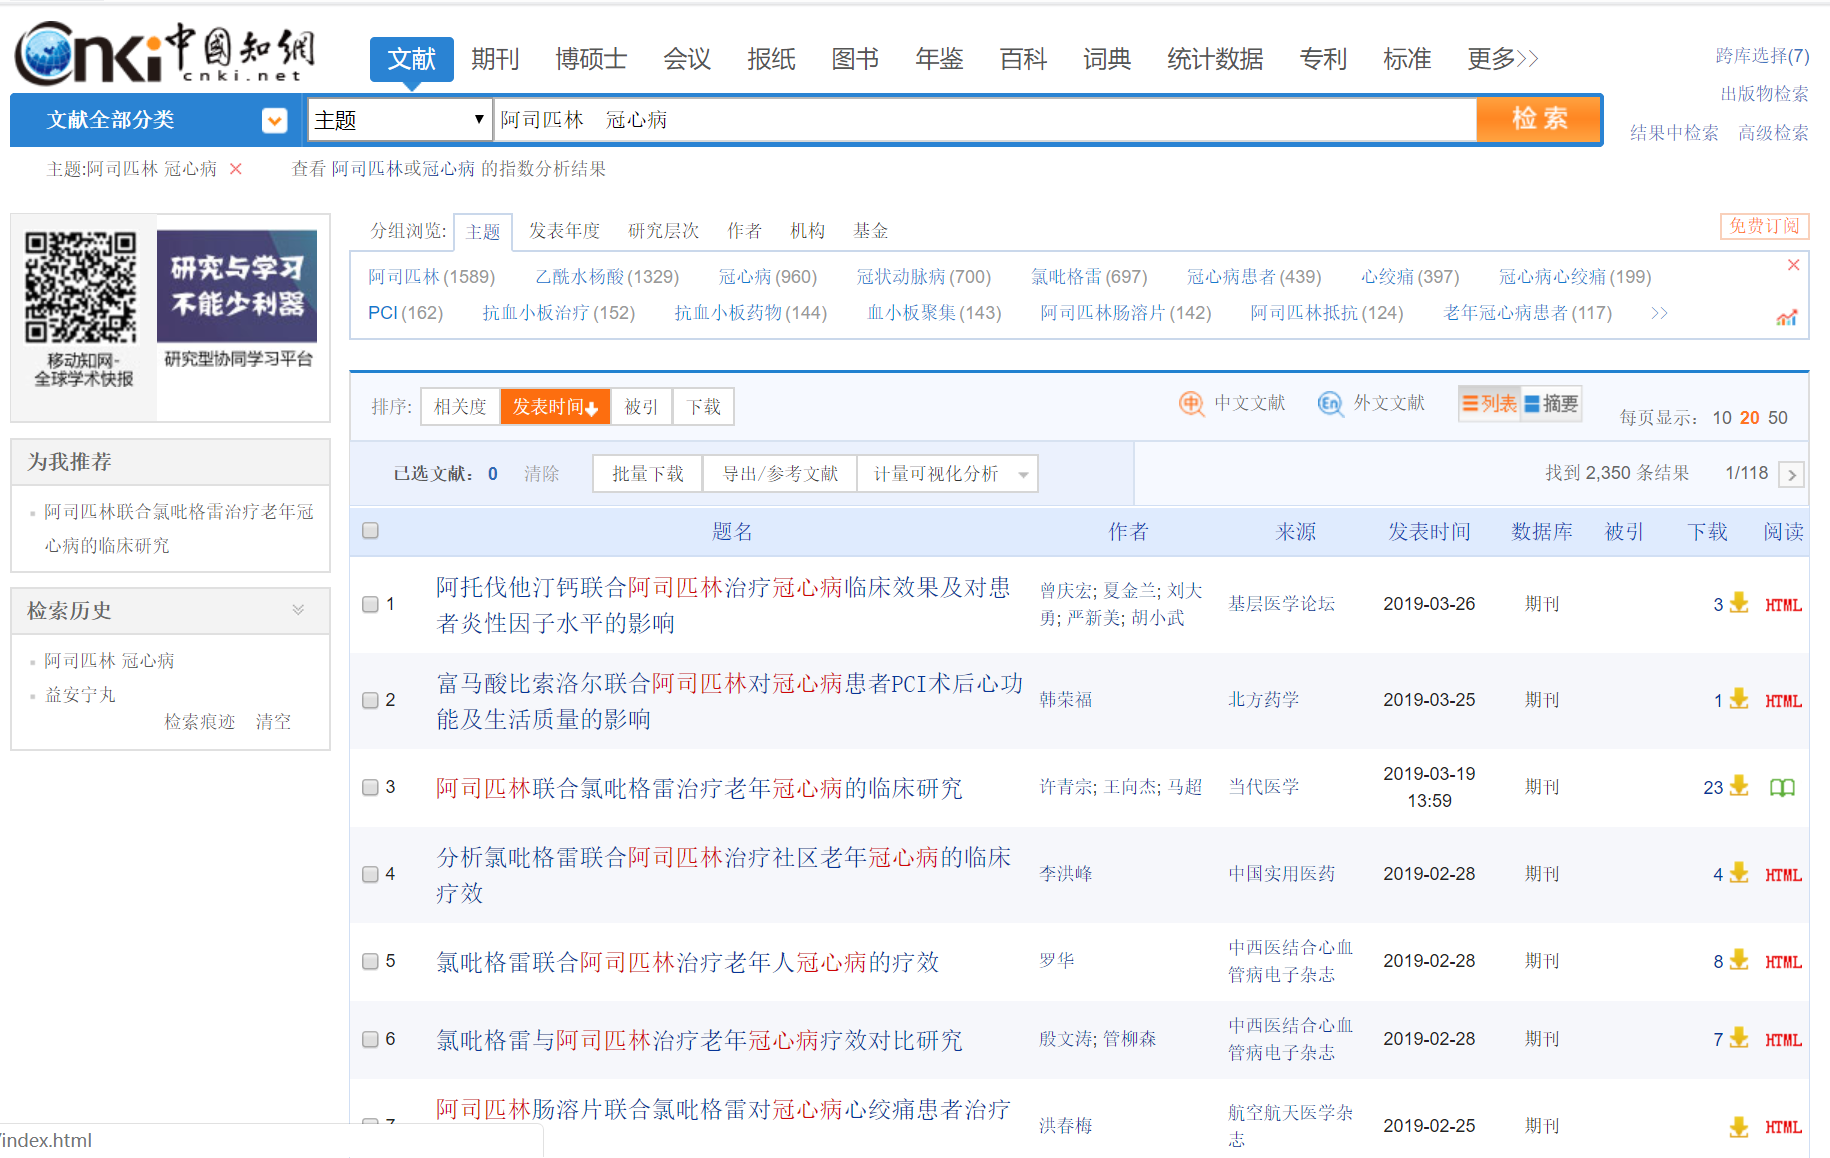Switch grouping to 研究层次
This screenshot has width=1830, height=1158.
(663, 231)
